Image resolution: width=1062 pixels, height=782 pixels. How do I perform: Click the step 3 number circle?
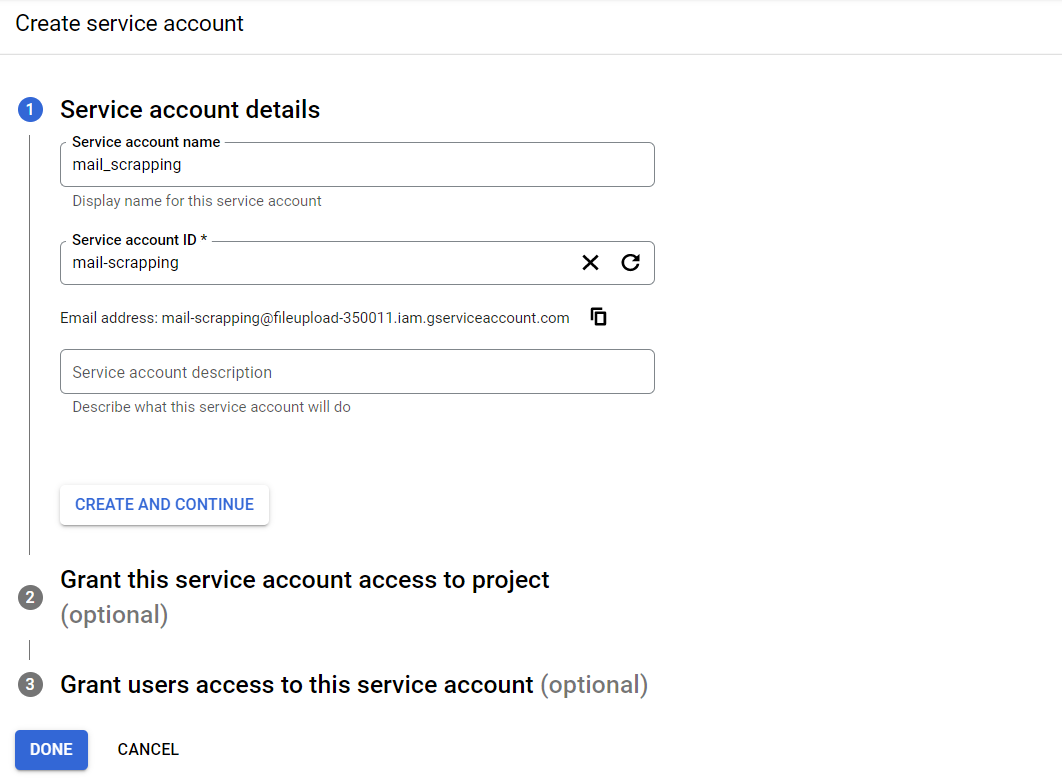[30, 685]
